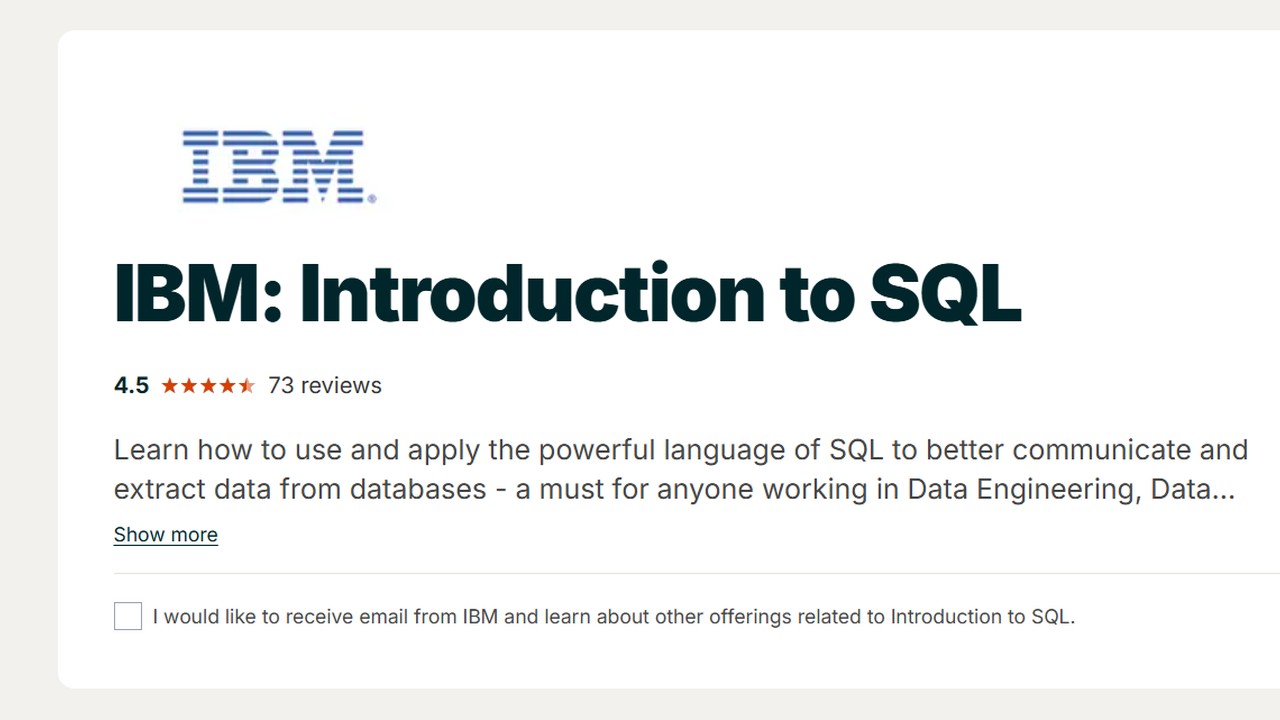Click the half-filled fifth rating star

click(x=247, y=386)
